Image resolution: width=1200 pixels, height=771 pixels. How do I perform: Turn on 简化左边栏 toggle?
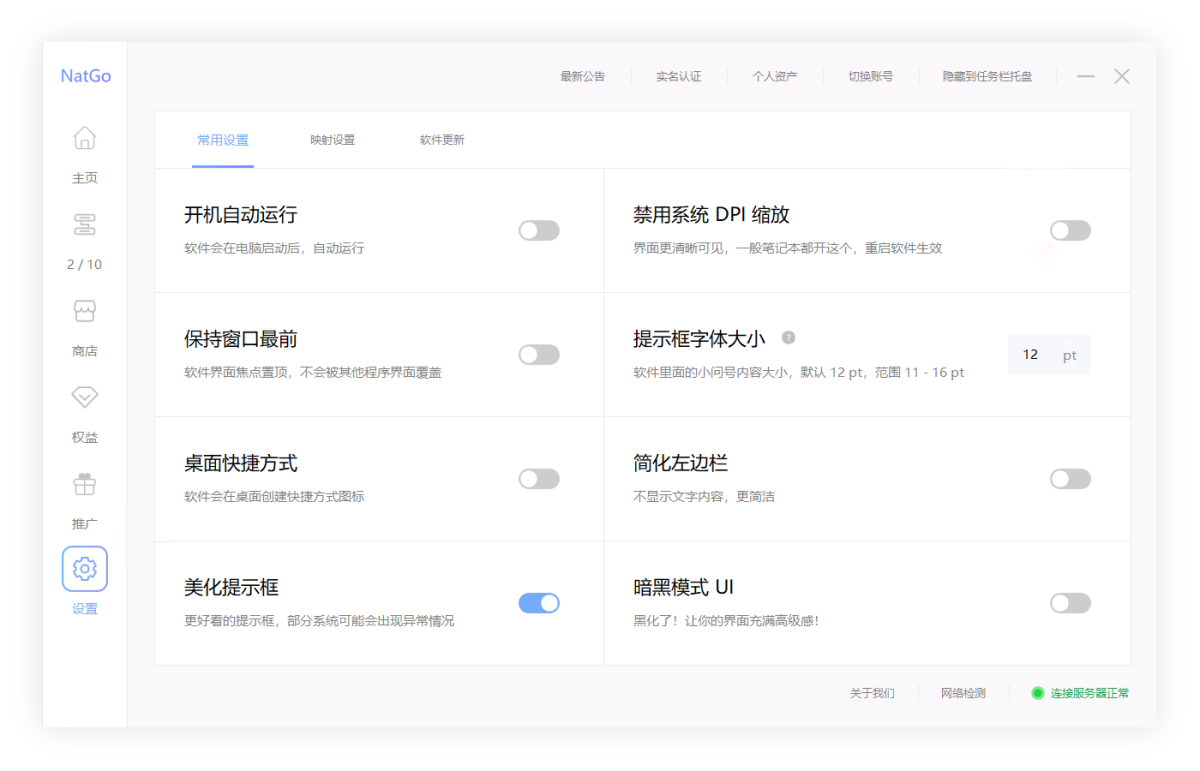point(1070,479)
